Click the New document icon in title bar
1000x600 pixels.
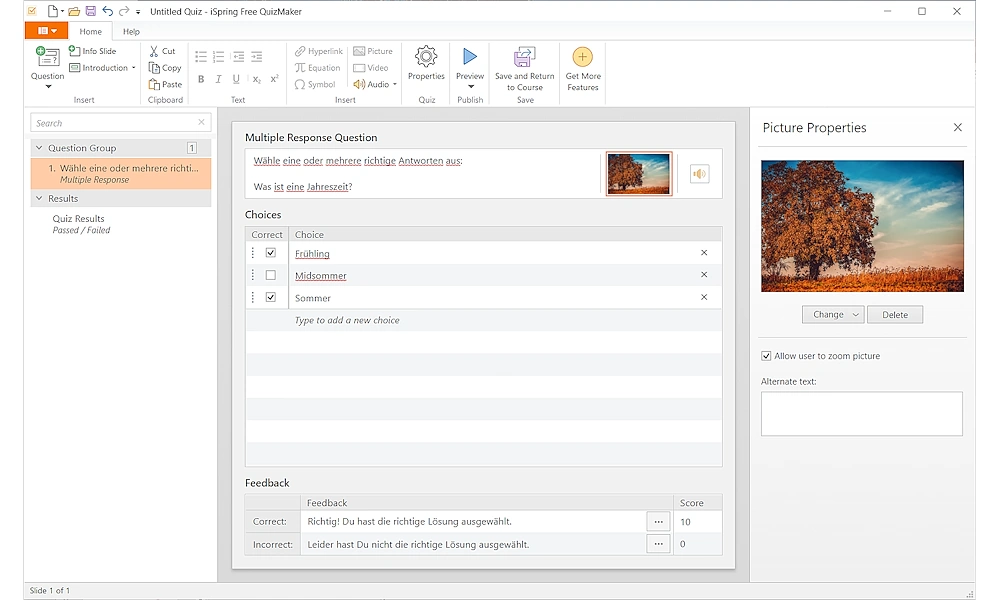pyautogui.click(x=52, y=11)
